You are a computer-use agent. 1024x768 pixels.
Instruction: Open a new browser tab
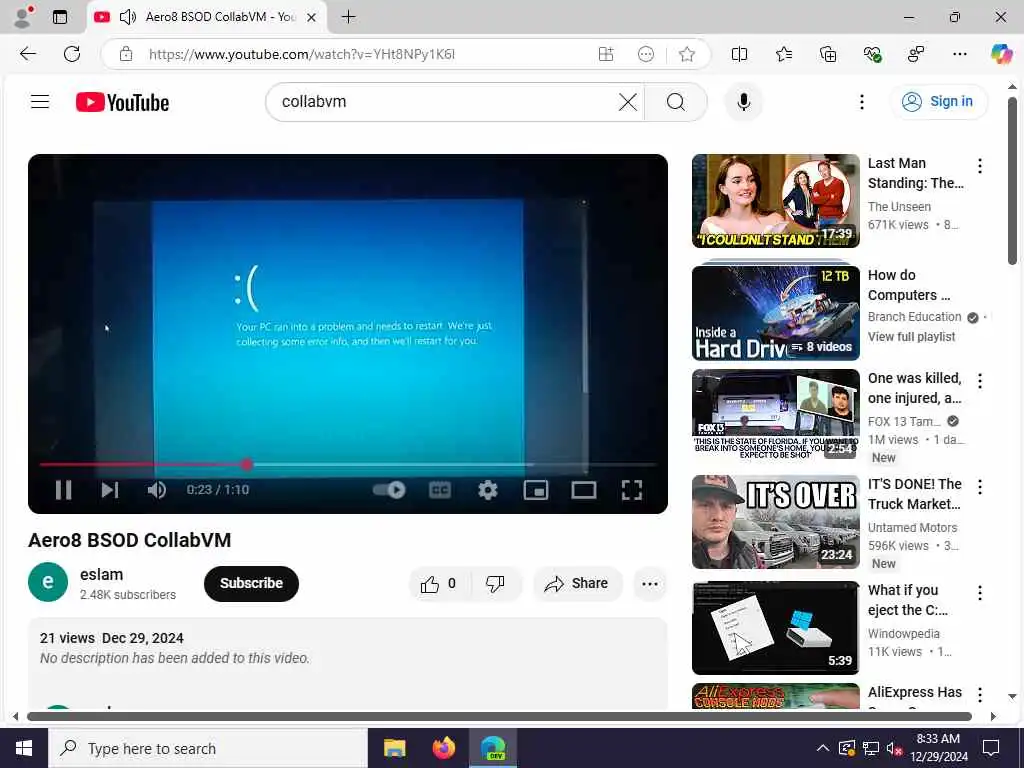point(349,17)
